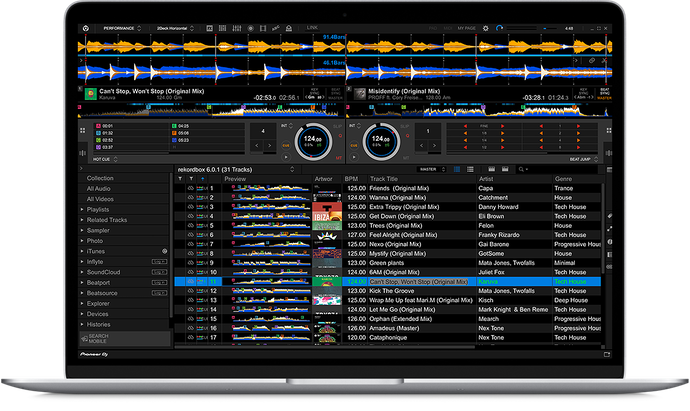The height and width of the screenshot is (411, 690).
Task: Switch to blue artwork list view icon
Action: click(457, 169)
